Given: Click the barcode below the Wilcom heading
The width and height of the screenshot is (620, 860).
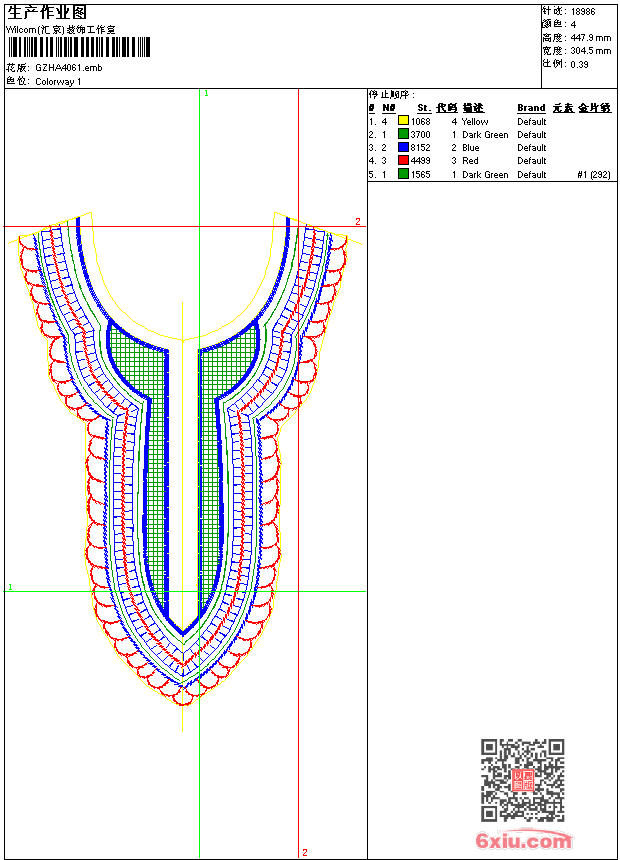Looking at the screenshot, I should [78, 47].
